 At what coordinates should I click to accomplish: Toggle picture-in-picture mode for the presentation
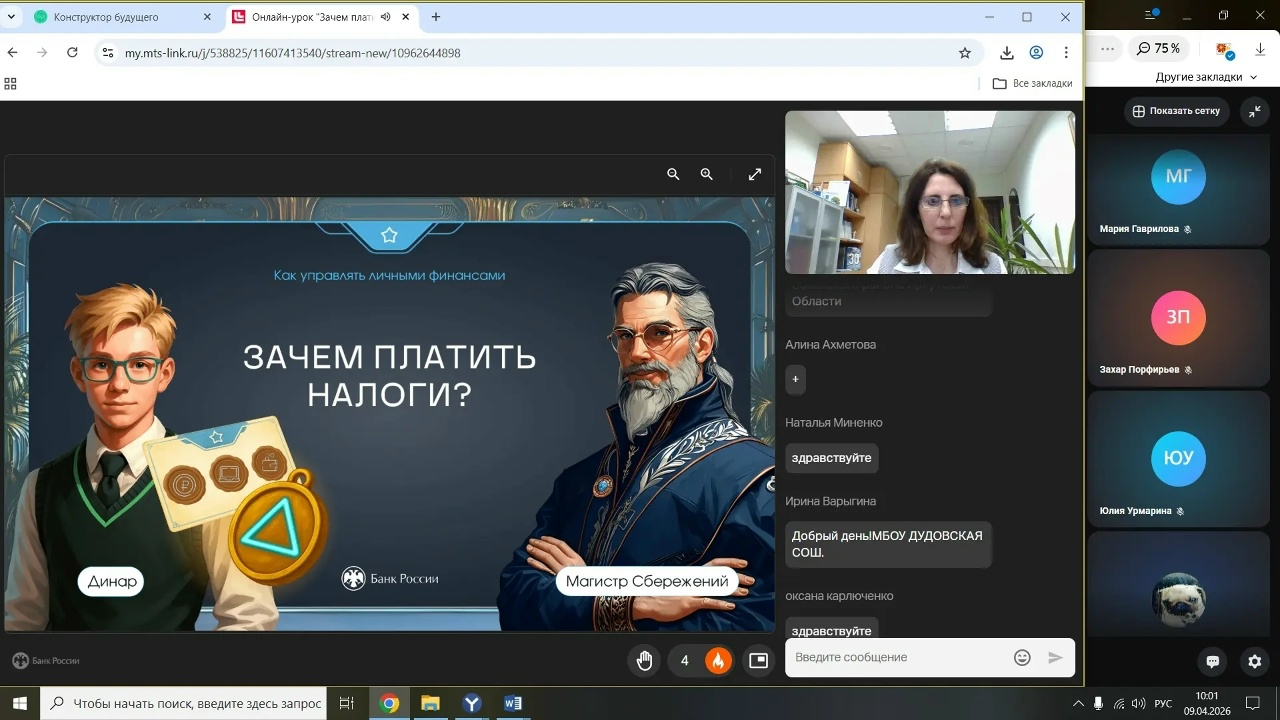click(x=758, y=660)
